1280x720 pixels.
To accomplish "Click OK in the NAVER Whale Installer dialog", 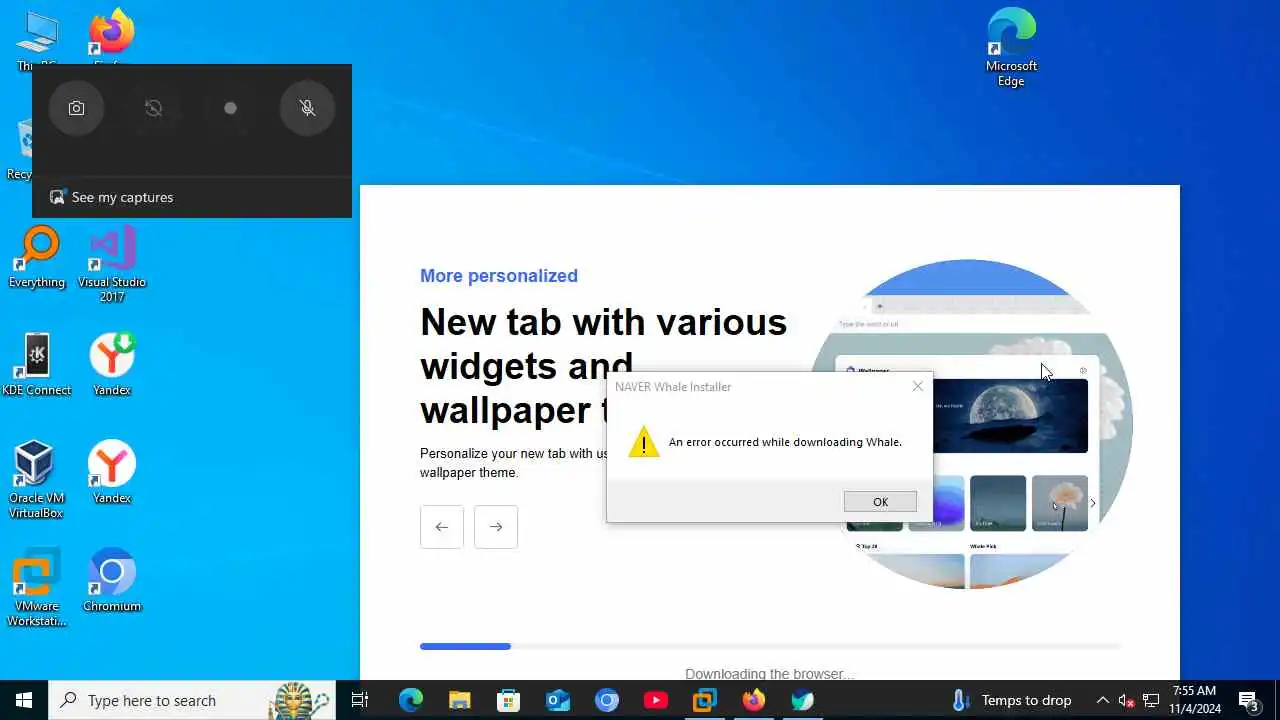I will click(880, 502).
